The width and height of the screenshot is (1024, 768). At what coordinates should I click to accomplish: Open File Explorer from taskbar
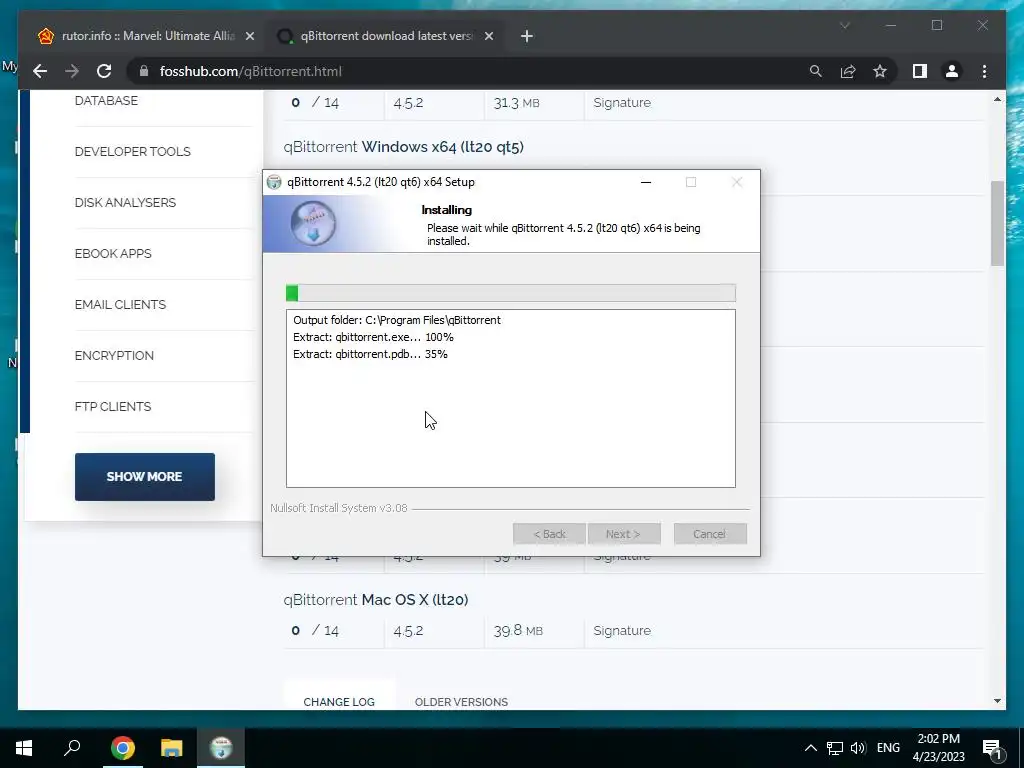point(172,748)
